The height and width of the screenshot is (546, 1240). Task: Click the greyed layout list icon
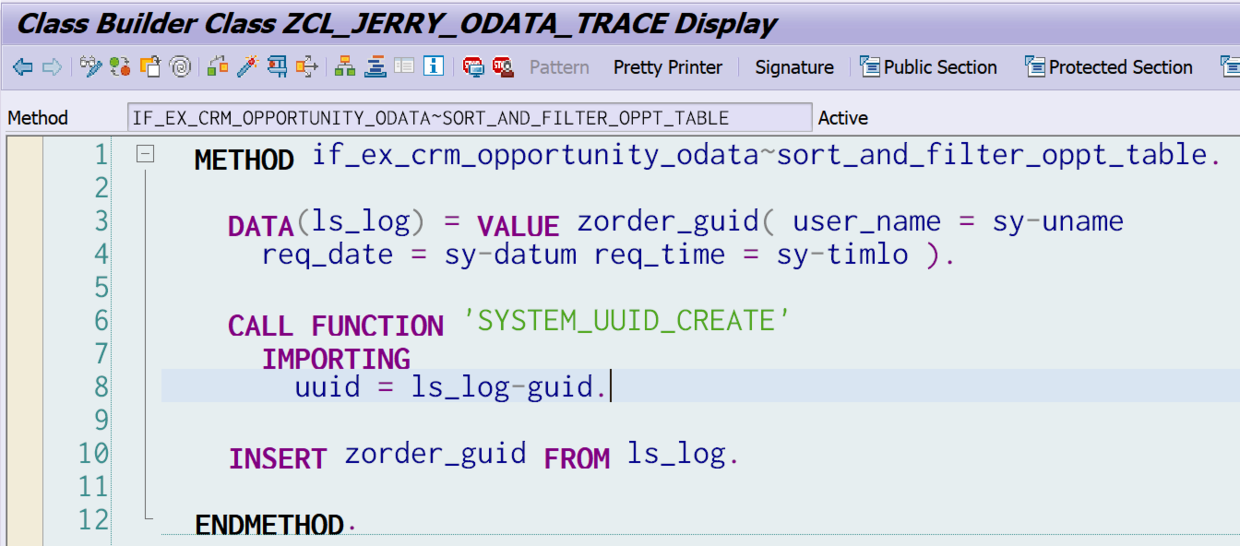pyautogui.click(x=404, y=67)
